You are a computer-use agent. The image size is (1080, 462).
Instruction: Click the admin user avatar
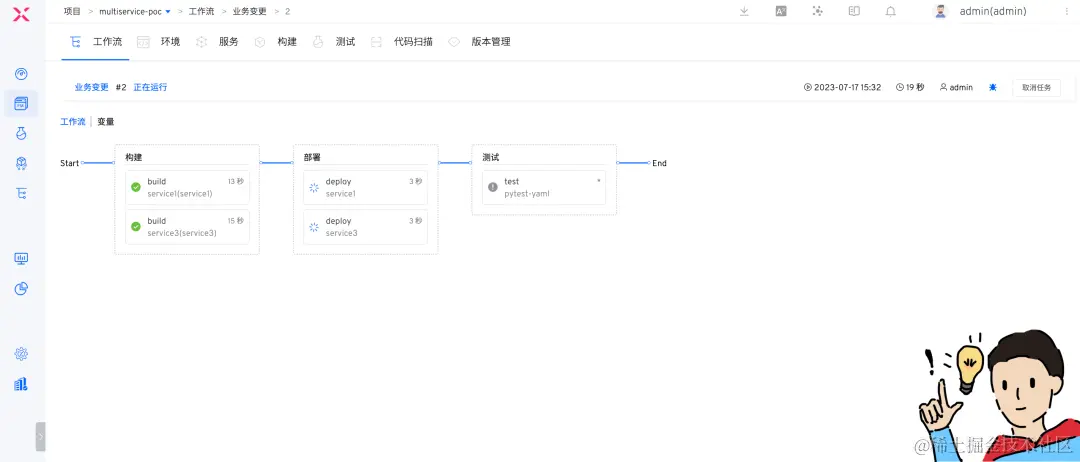[940, 12]
